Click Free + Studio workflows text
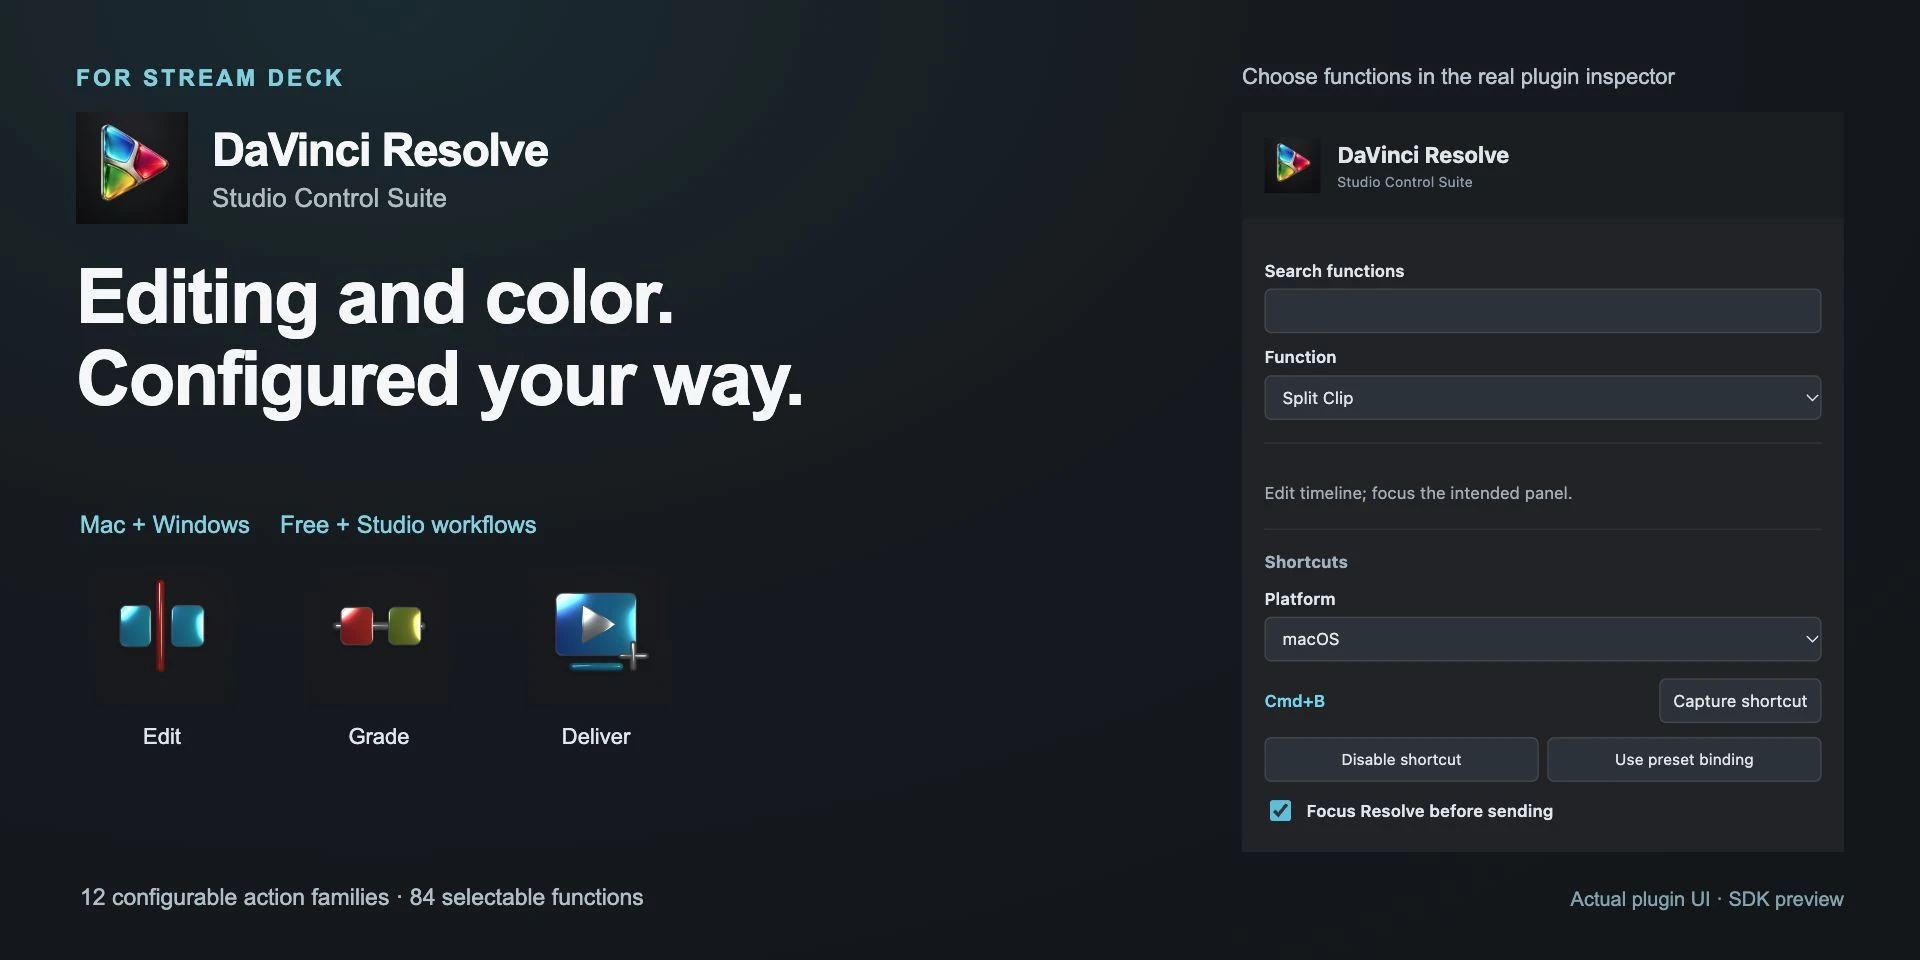 [x=408, y=525]
